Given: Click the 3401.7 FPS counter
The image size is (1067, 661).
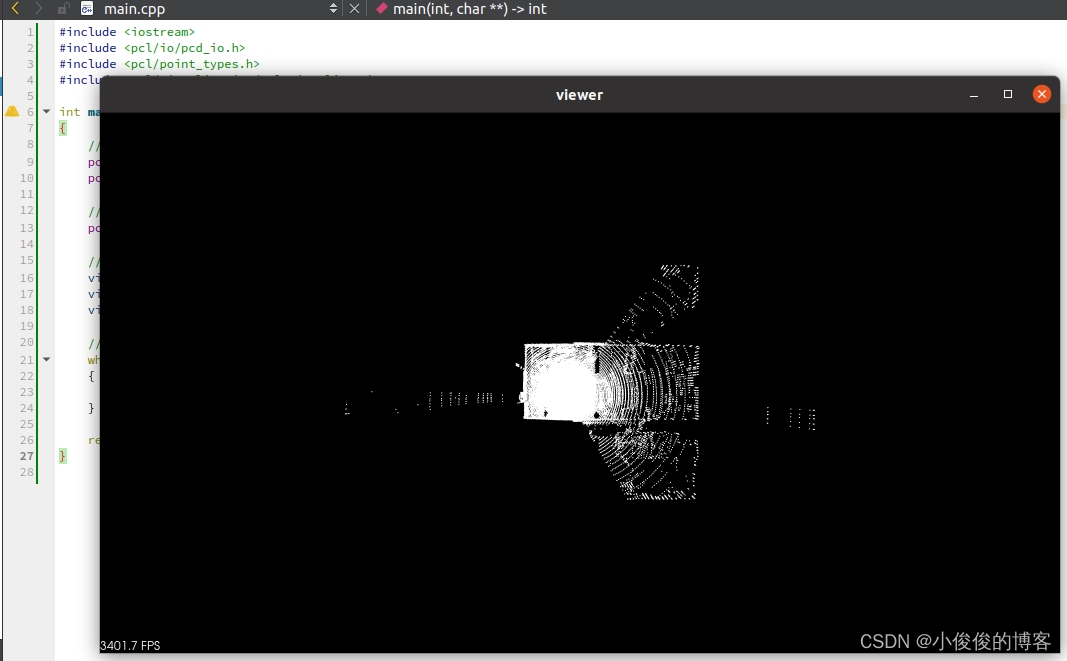Looking at the screenshot, I should pos(128,645).
